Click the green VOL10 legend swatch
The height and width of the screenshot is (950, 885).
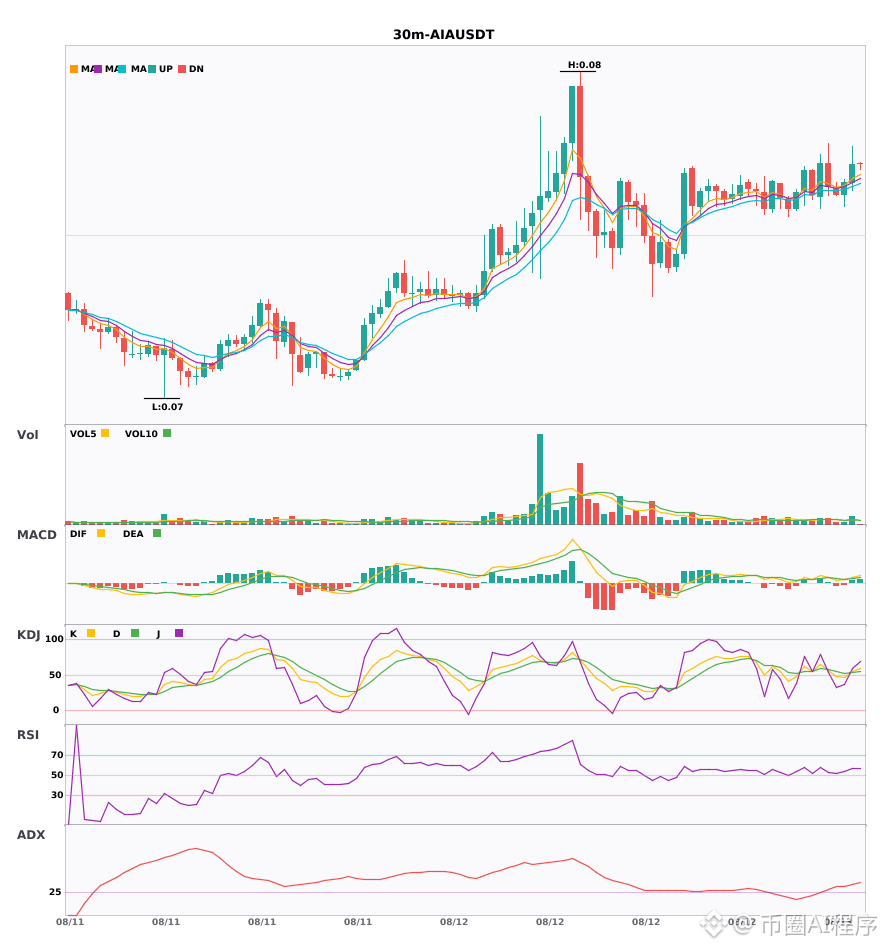tap(167, 433)
